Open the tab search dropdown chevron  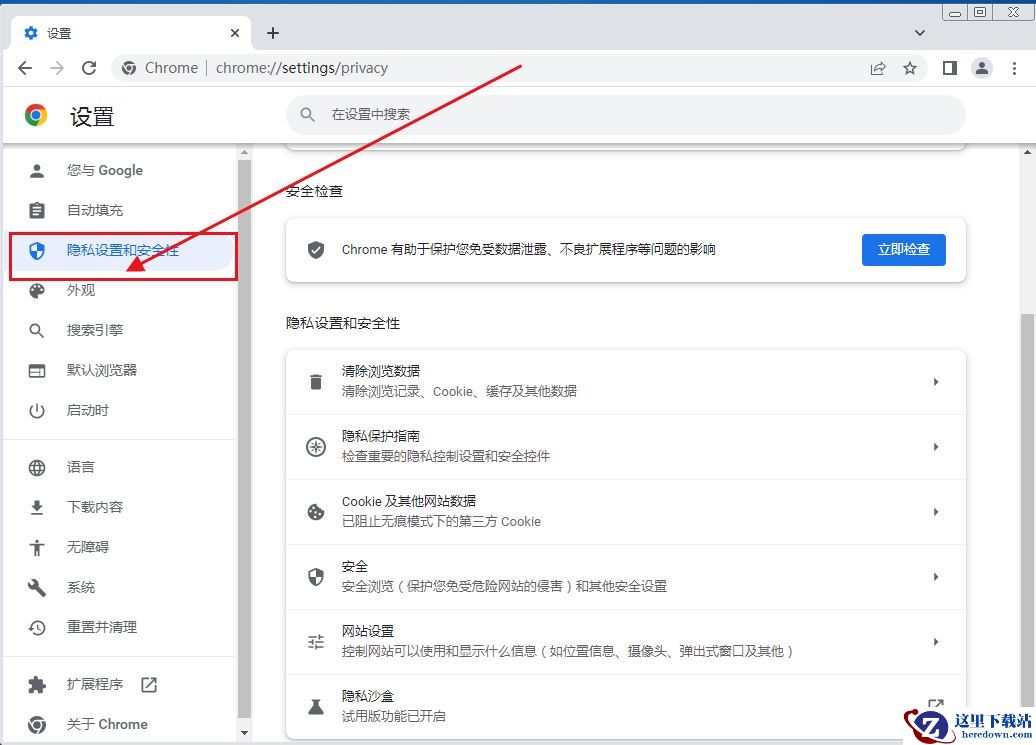pyautogui.click(x=920, y=33)
